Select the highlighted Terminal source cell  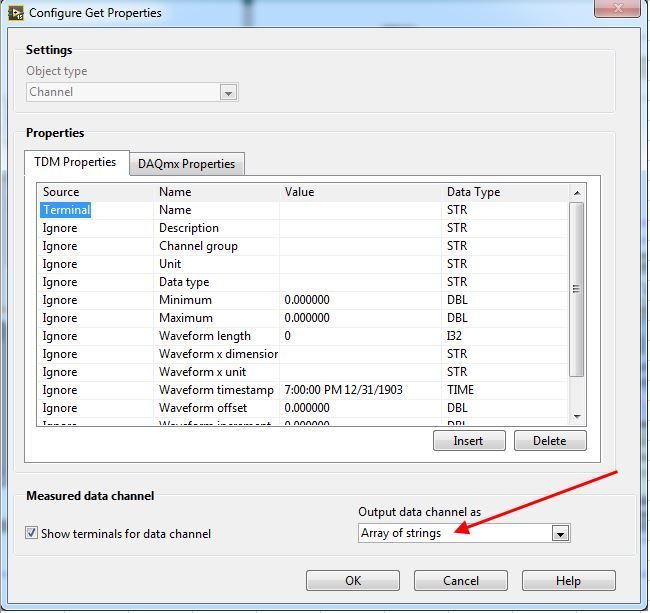tap(66, 210)
